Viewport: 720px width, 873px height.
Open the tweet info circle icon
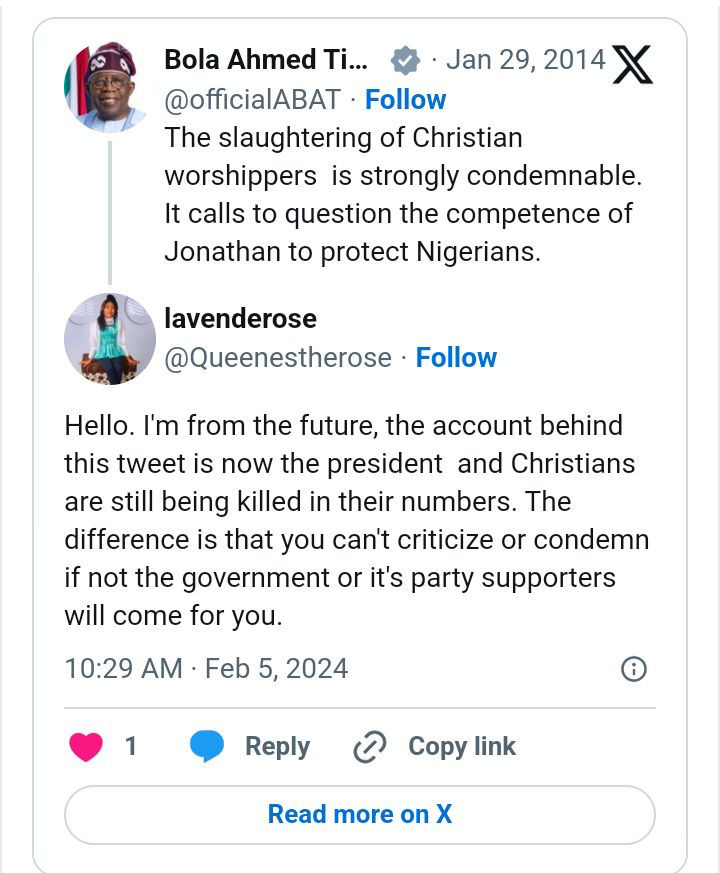pyautogui.click(x=634, y=669)
